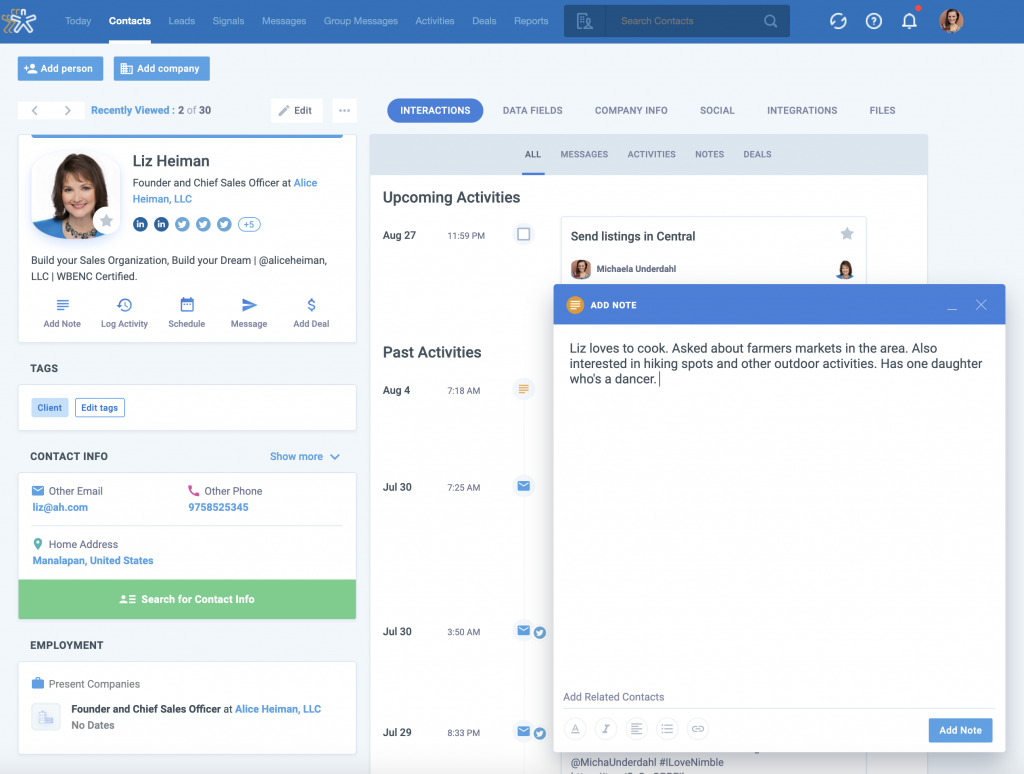
Task: Switch to the Data Fields tab
Action: pyautogui.click(x=532, y=110)
